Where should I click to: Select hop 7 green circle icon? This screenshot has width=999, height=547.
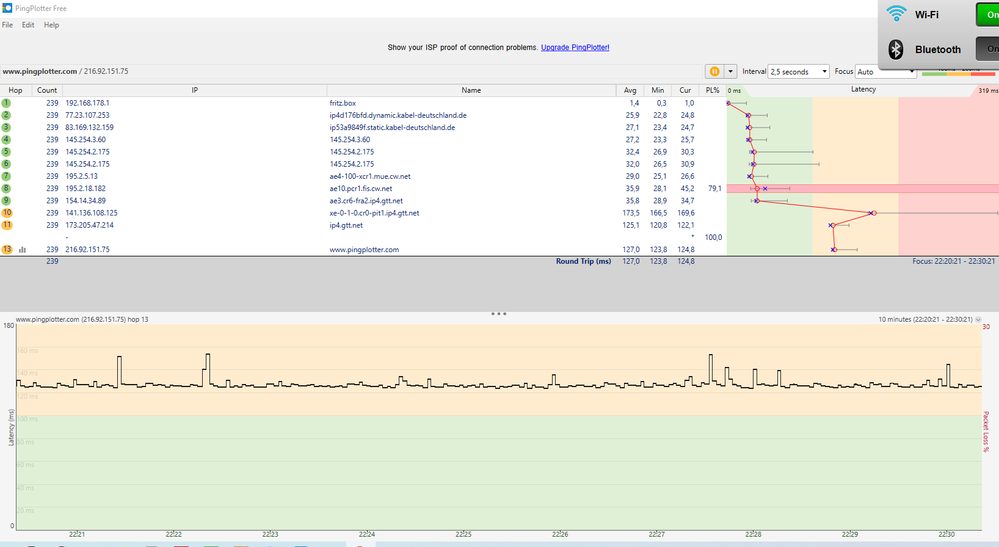pyautogui.click(x=6, y=176)
